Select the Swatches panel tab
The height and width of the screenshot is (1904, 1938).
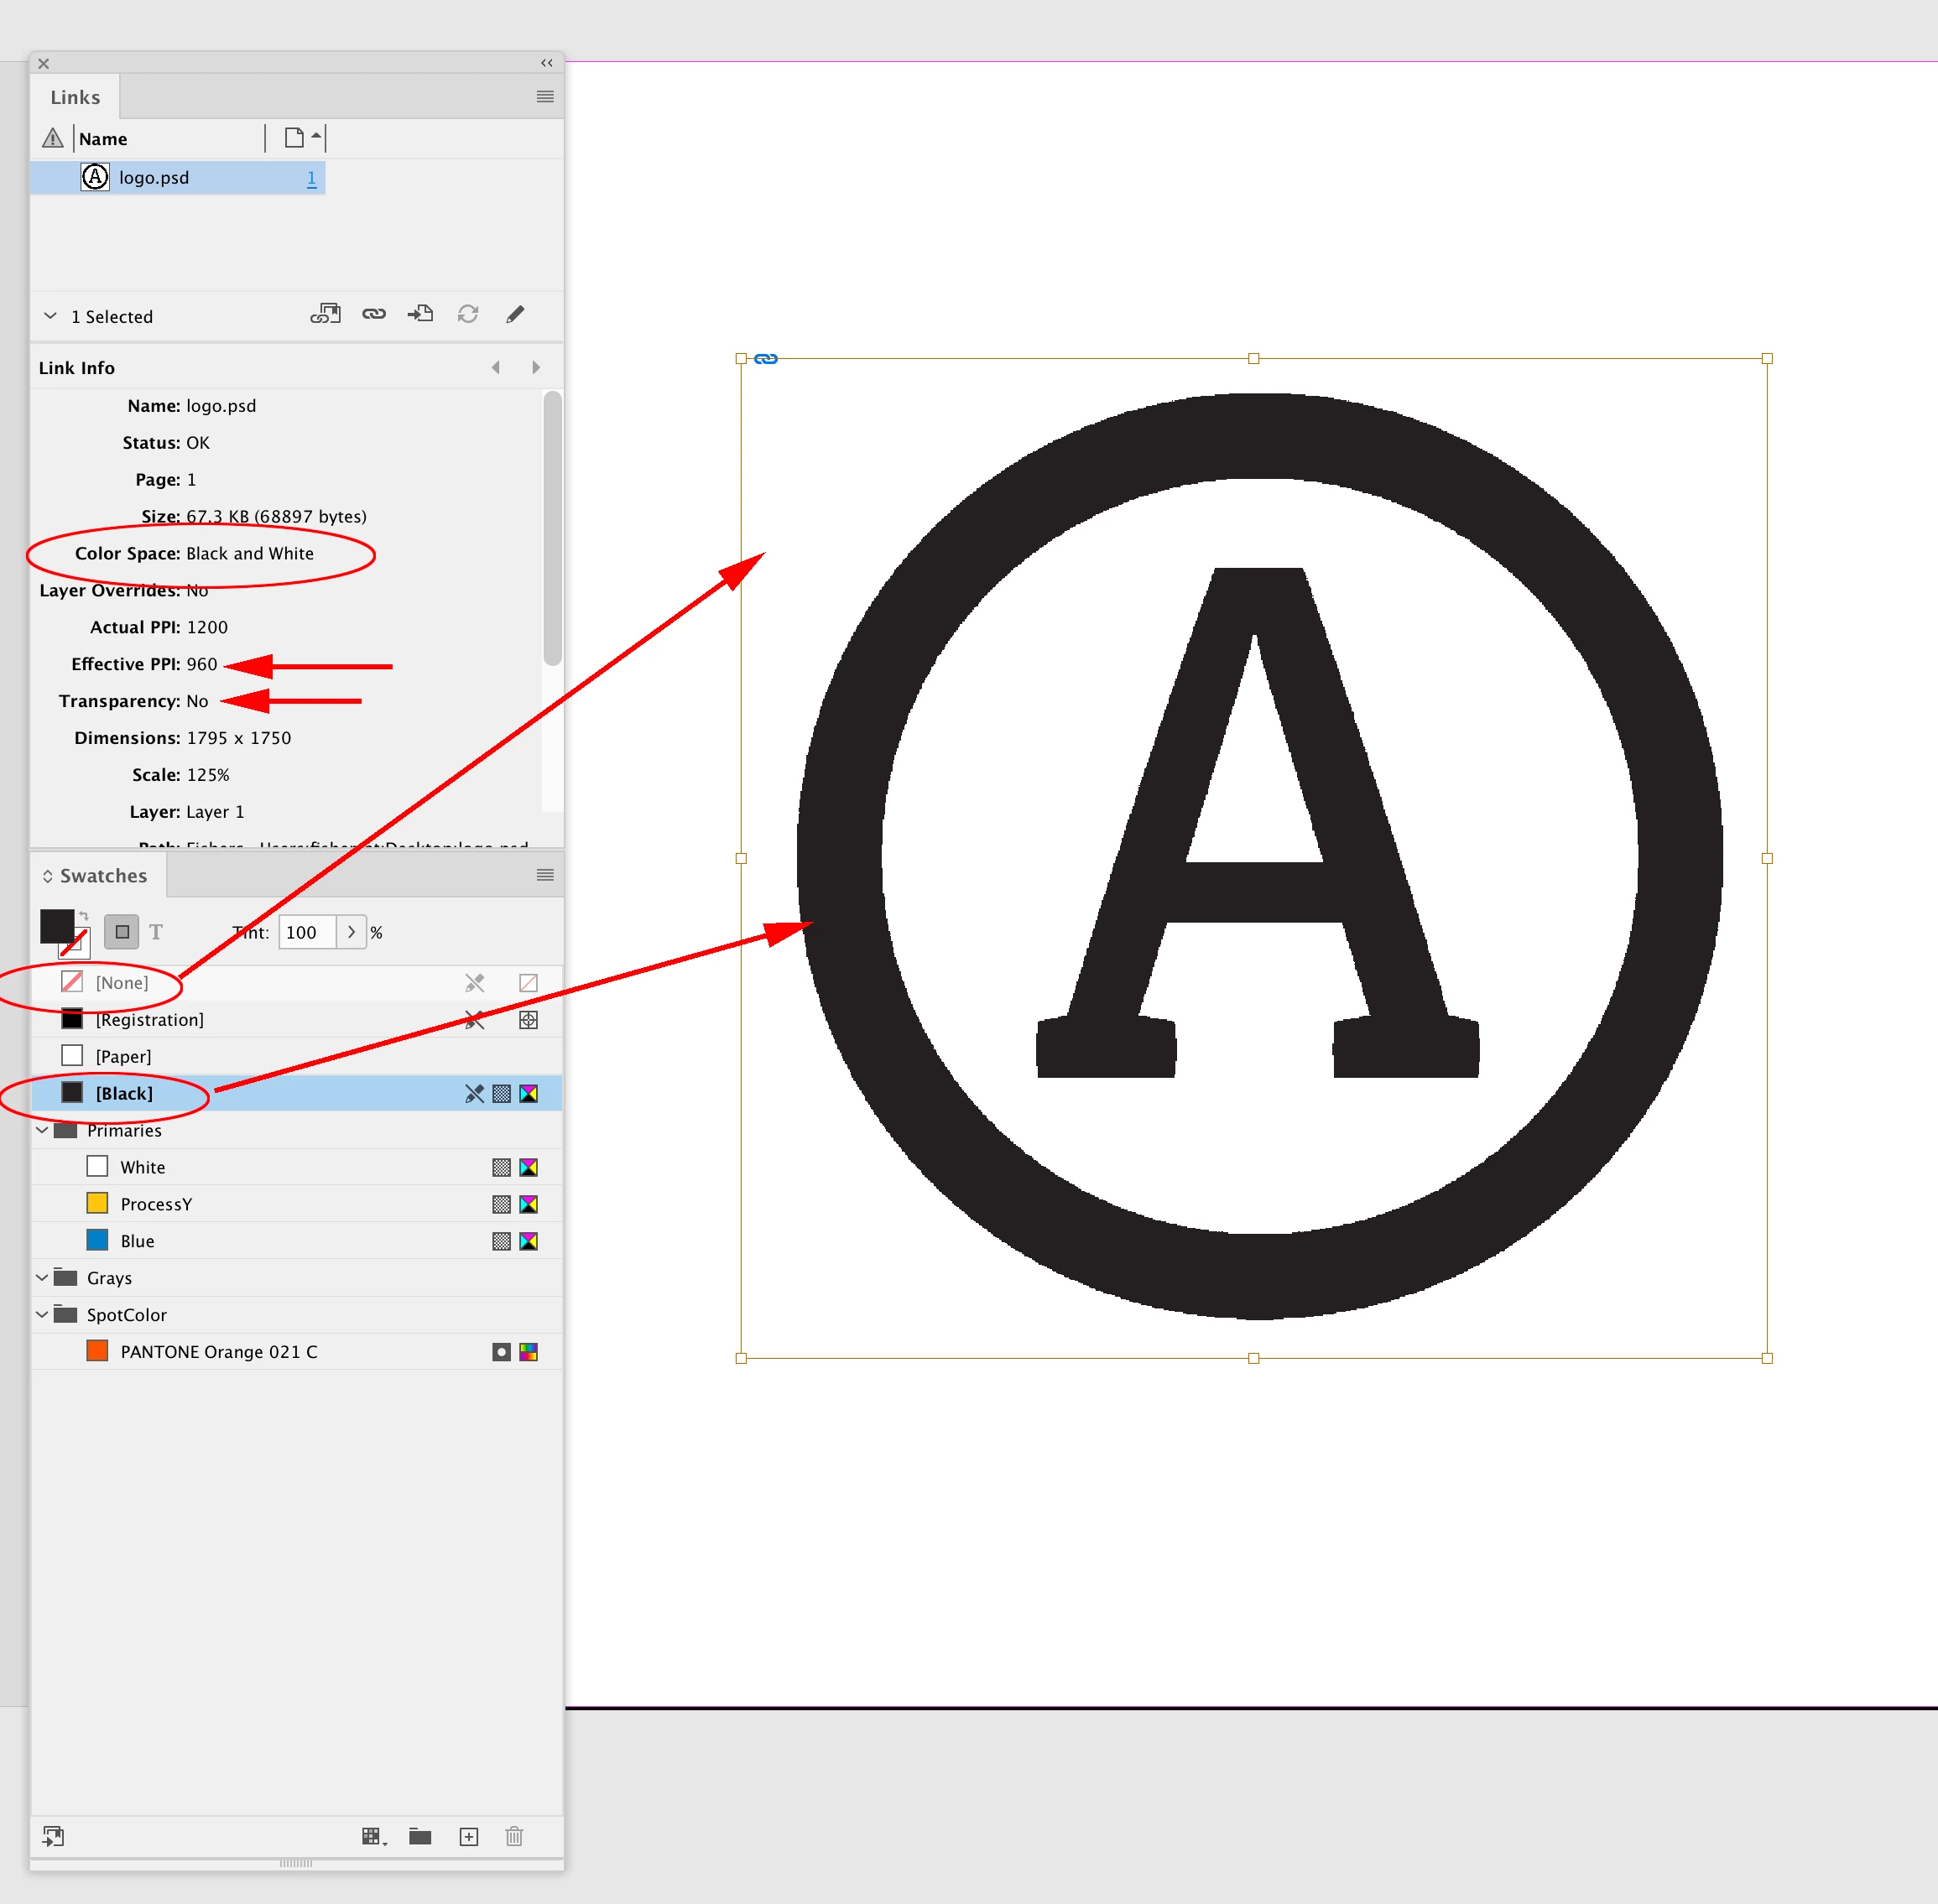click(102, 876)
